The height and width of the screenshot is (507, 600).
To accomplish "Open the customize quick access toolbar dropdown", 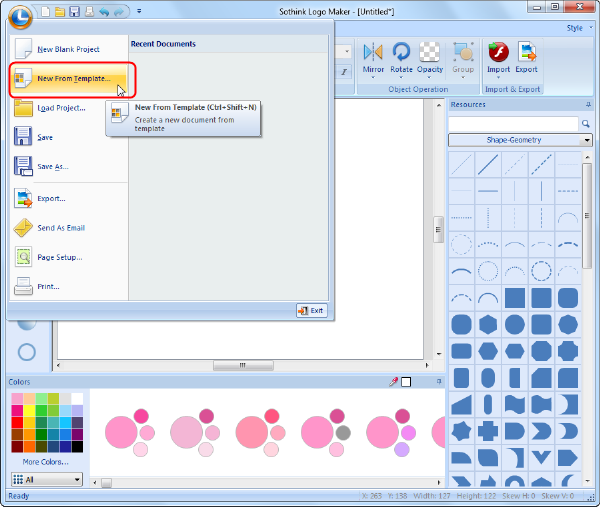I will pos(139,11).
